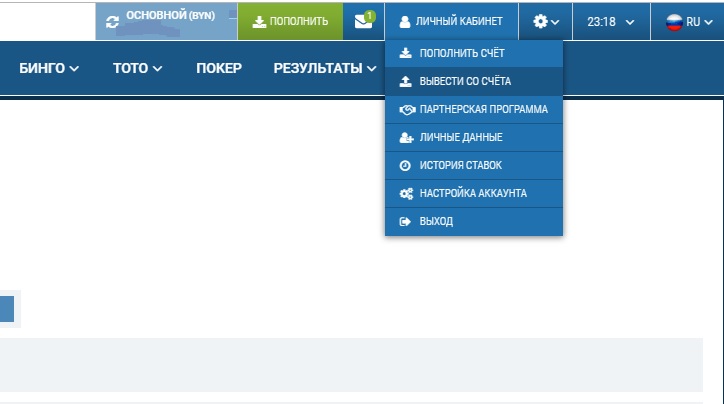Image resolution: width=724 pixels, height=404 pixels.
Task: Select Настройка аккаунта menu item
Action: [x=472, y=193]
